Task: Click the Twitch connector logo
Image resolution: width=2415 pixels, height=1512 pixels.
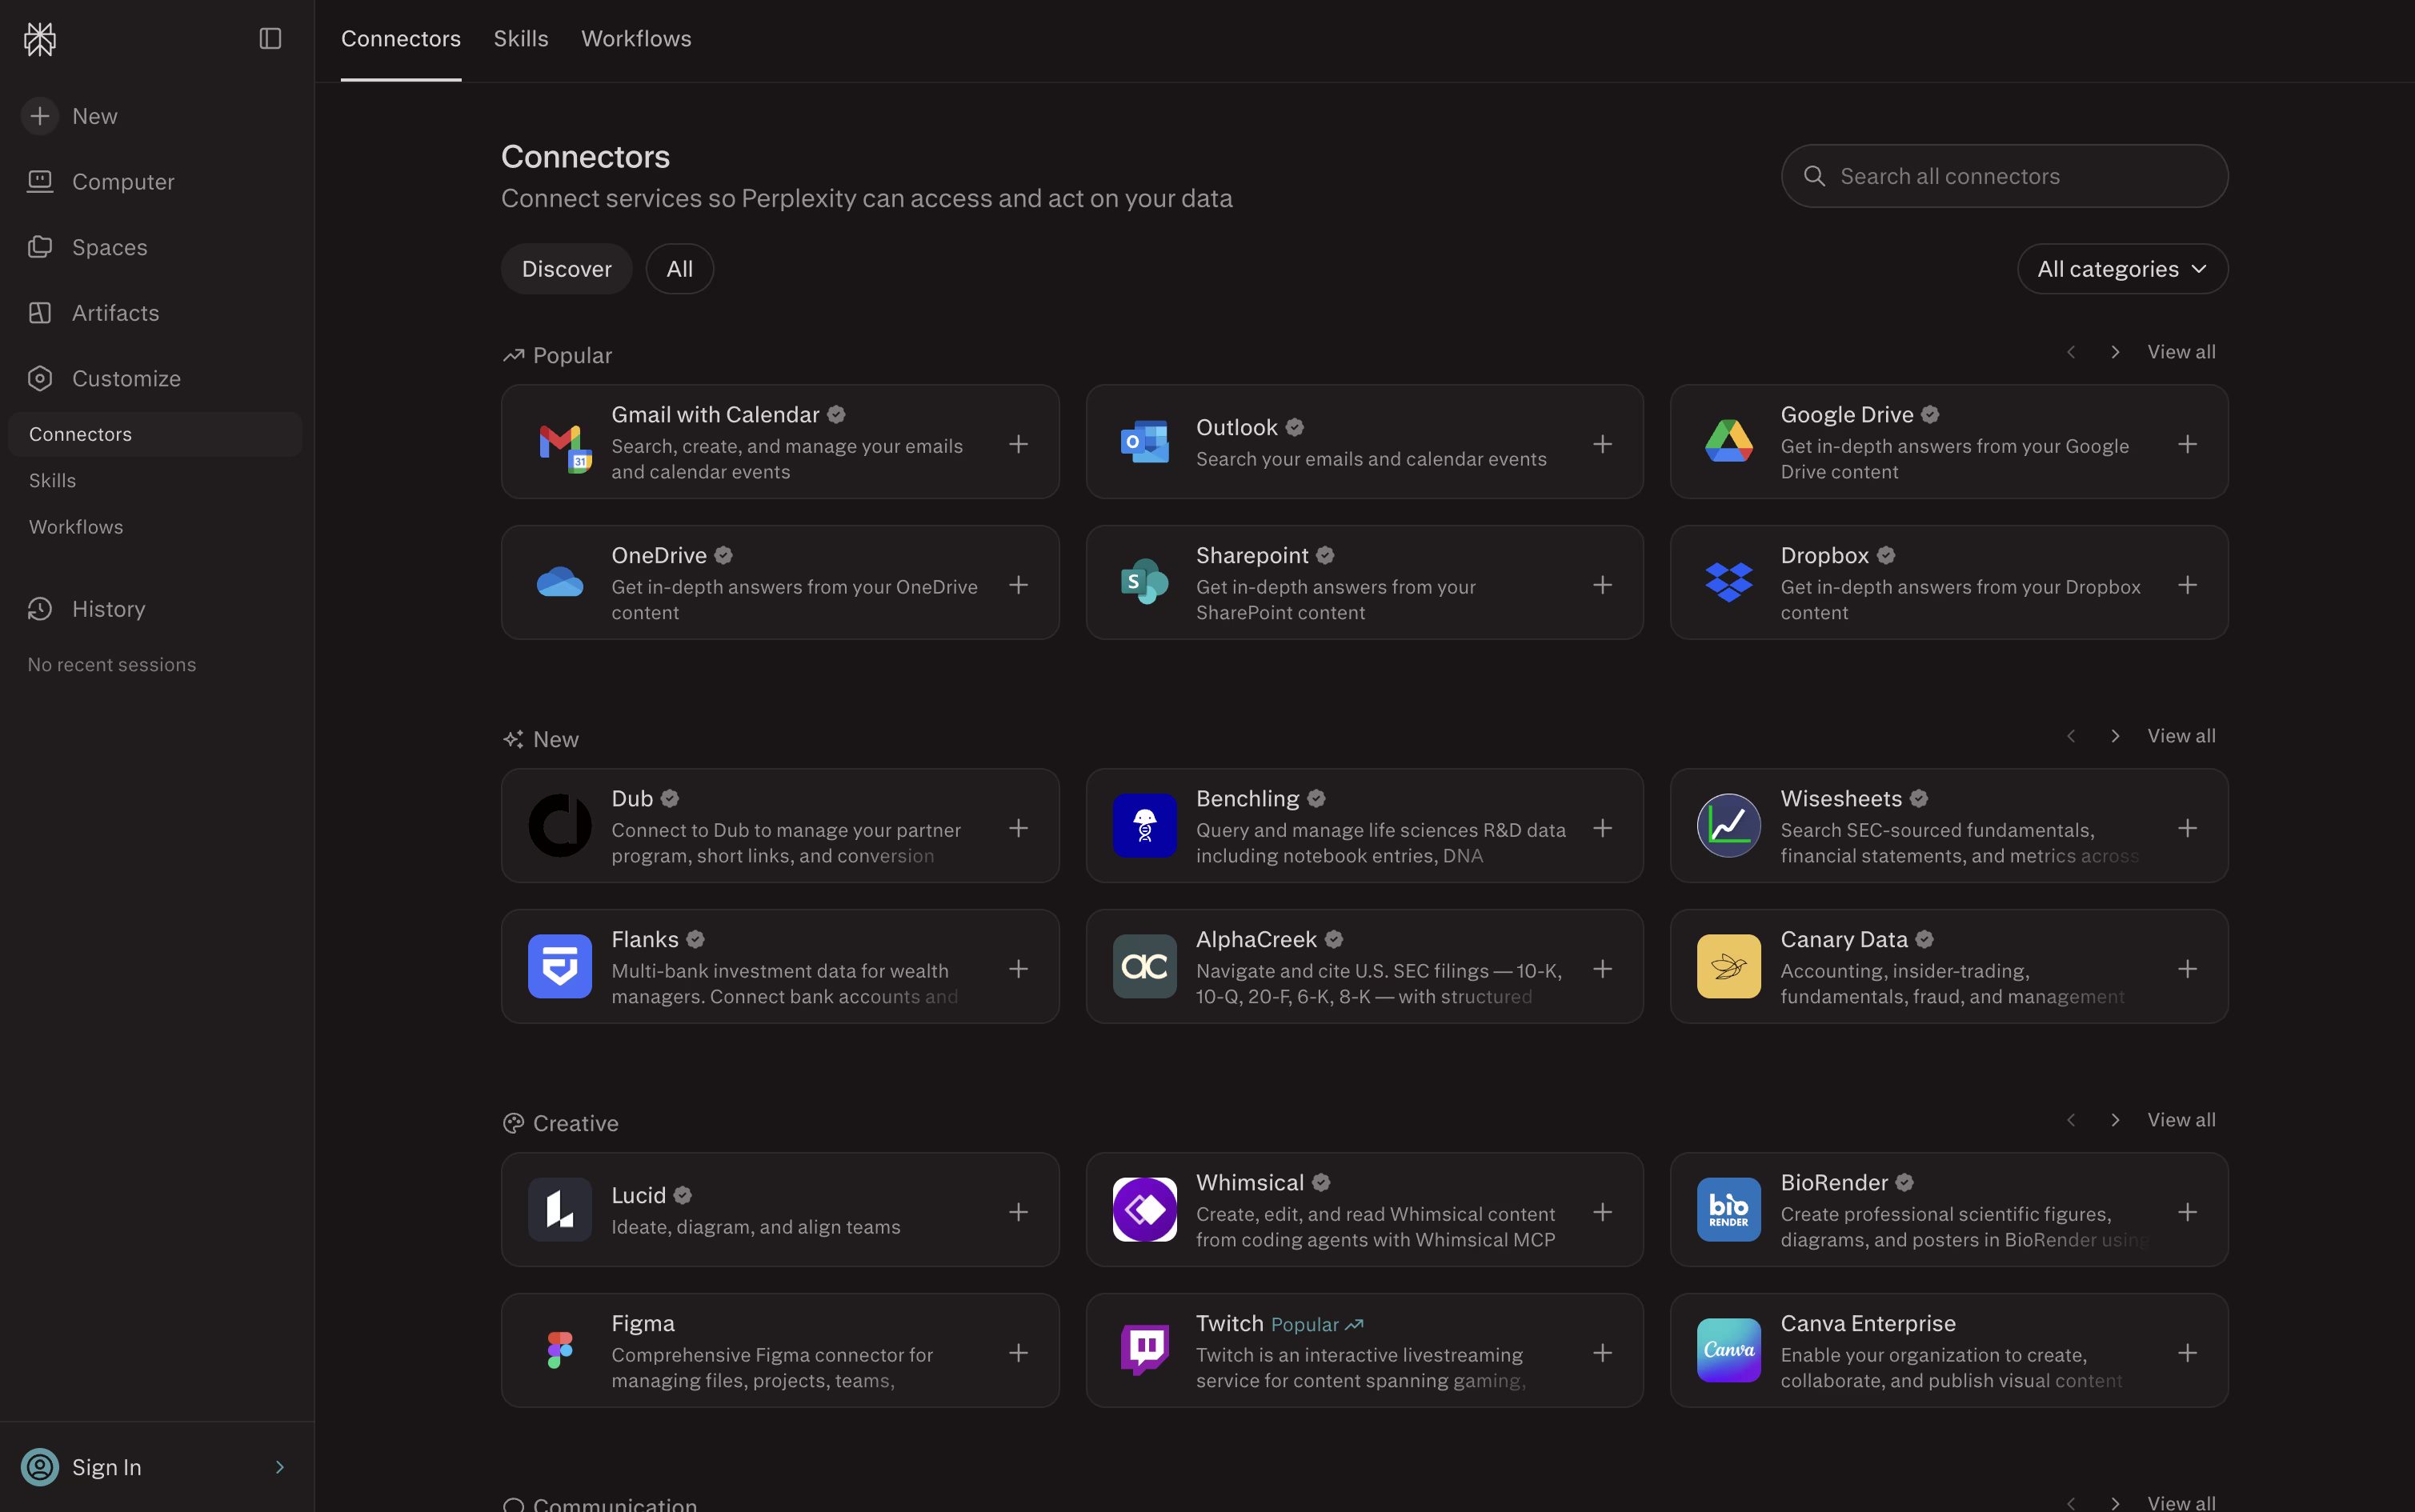Action: 1144,1350
